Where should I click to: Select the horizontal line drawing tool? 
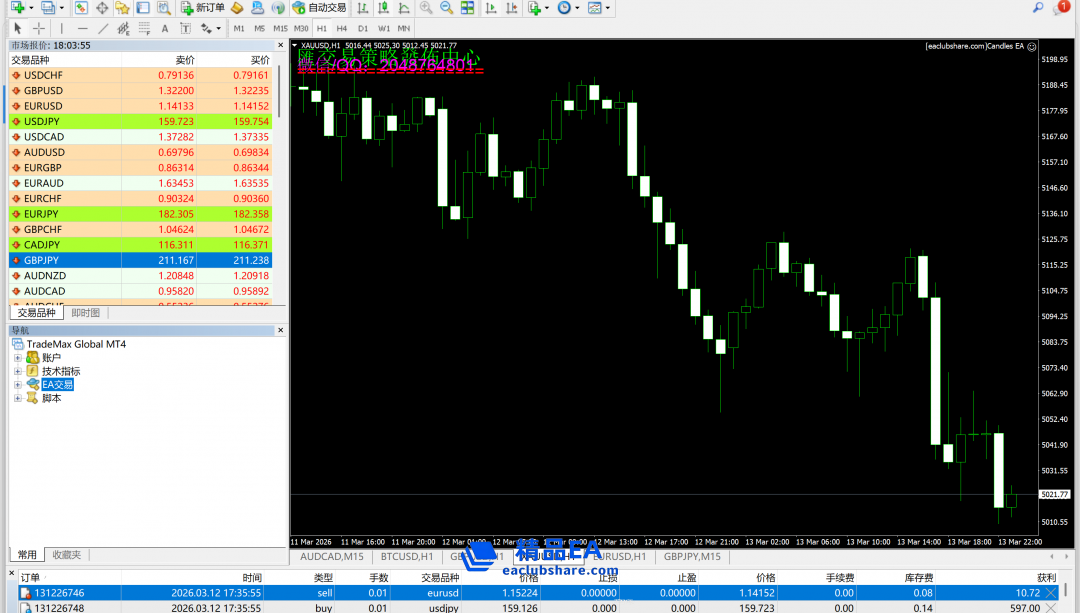coord(82,29)
